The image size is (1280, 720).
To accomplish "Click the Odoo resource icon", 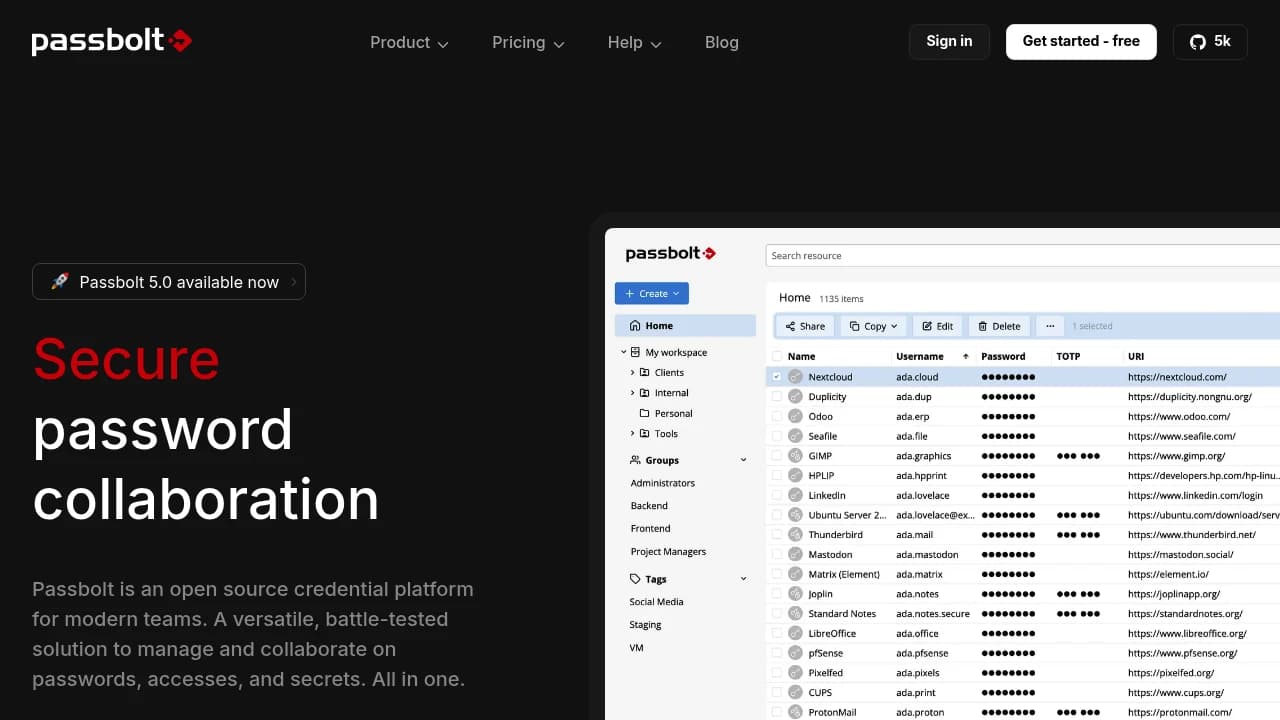I will point(796,416).
